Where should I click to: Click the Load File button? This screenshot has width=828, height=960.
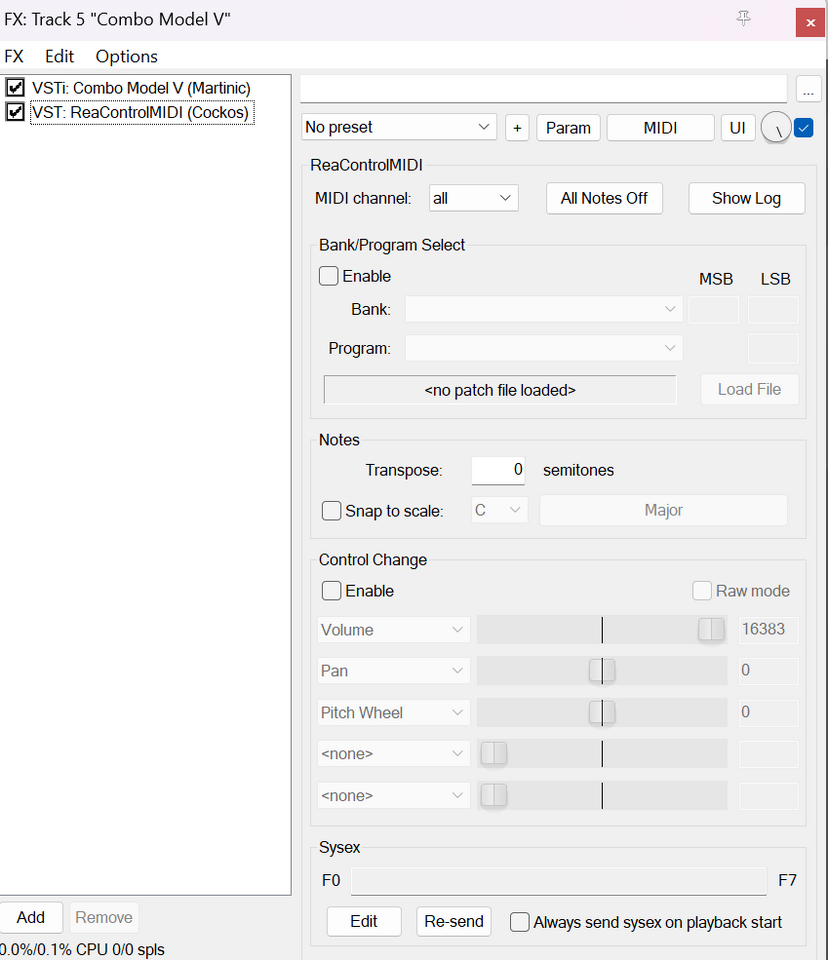coord(749,389)
